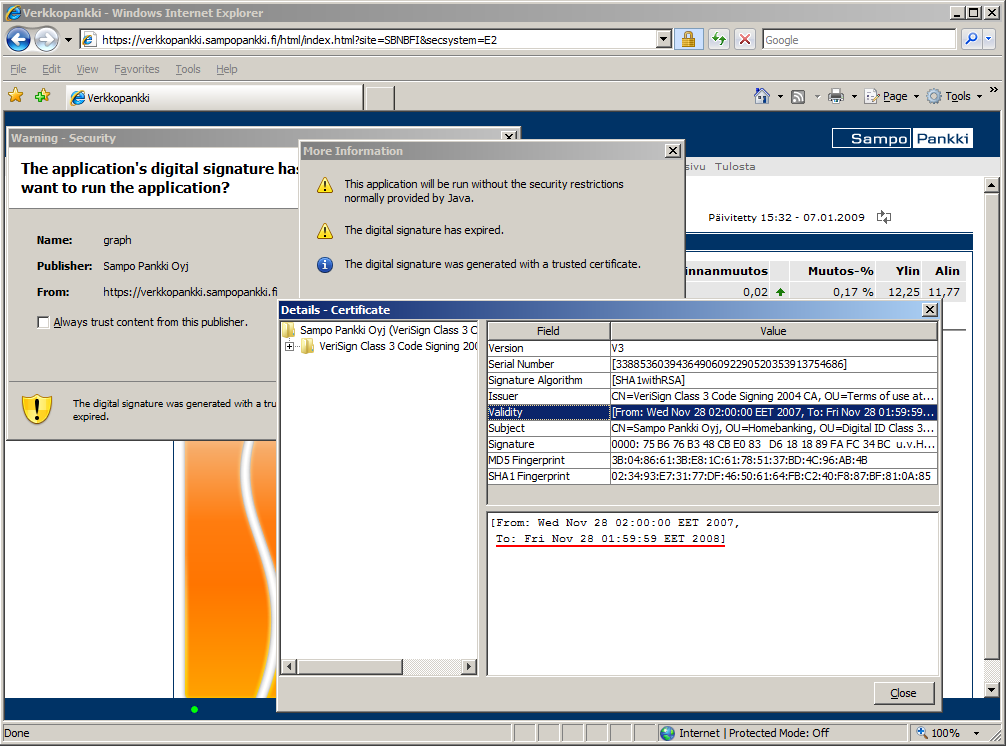
Task: Select the Signature field row
Action: point(712,444)
